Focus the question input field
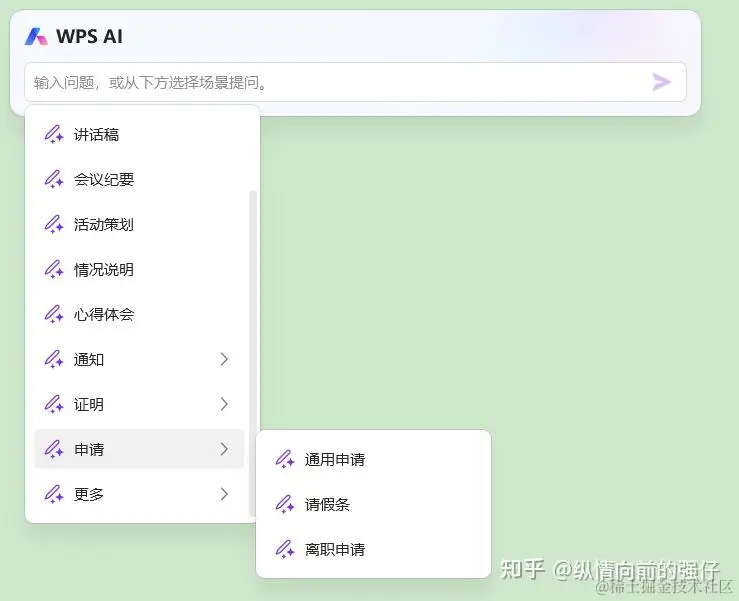This screenshot has height=601, width=739. (x=355, y=82)
